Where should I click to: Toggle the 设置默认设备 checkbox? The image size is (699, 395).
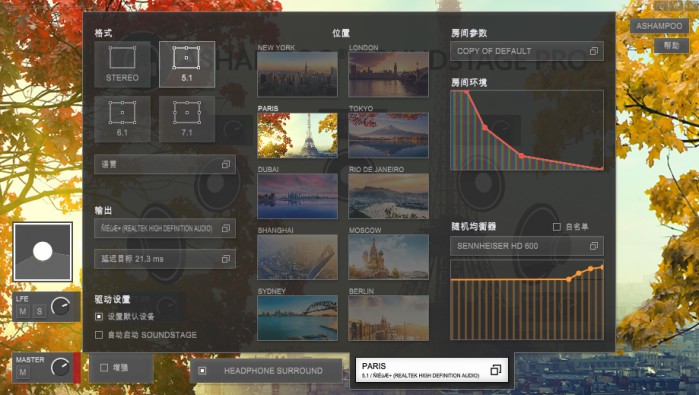click(99, 317)
